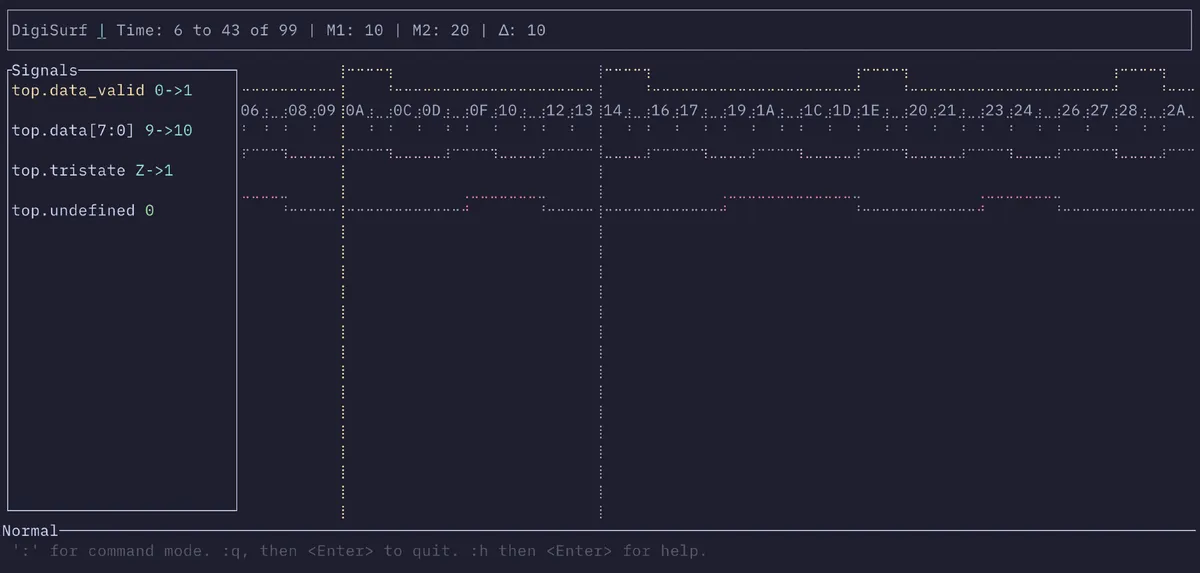The height and width of the screenshot is (573, 1200).
Task: Click the Time: 6 to 43 of 99 range
Action: pos(207,31)
